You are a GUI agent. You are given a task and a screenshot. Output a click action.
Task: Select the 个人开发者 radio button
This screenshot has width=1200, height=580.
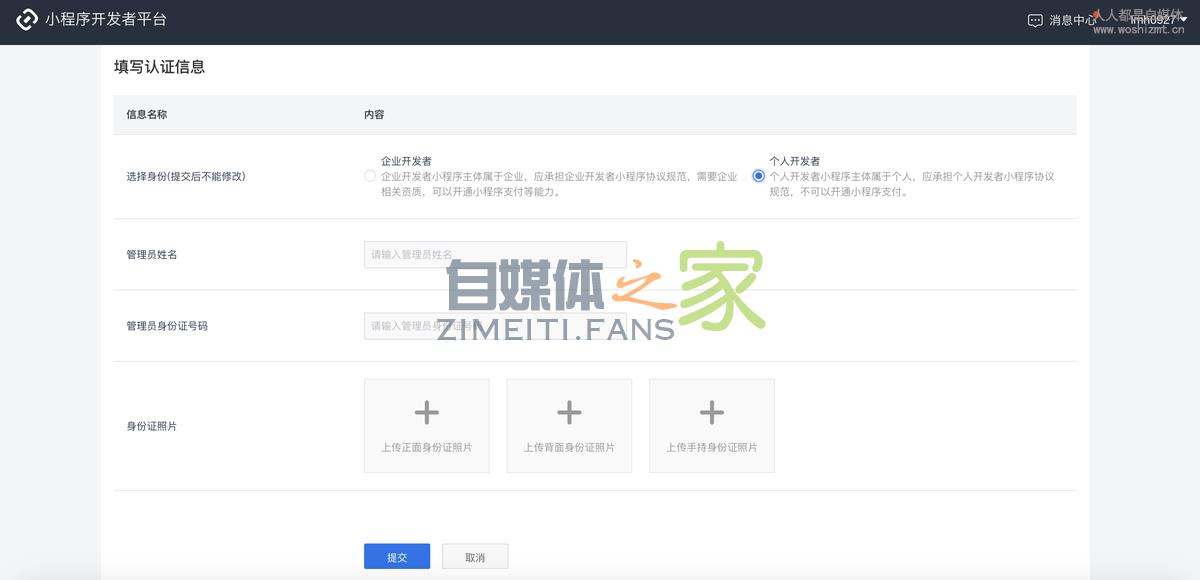[758, 178]
